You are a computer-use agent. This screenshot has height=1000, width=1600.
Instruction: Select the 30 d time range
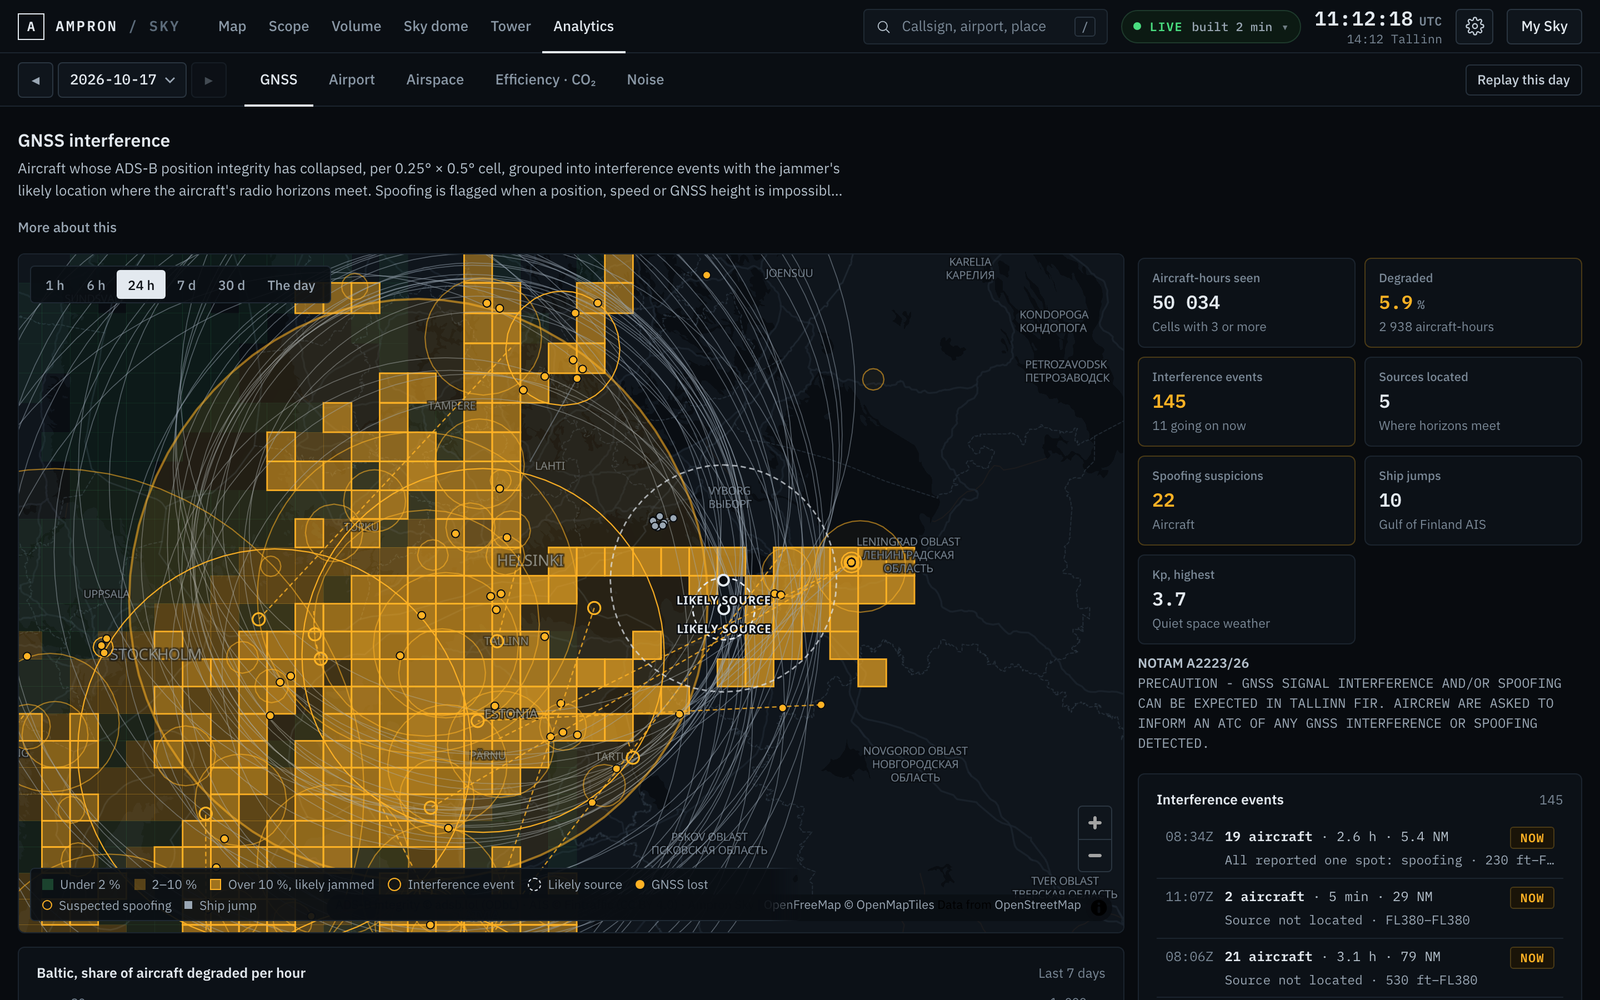pyautogui.click(x=231, y=285)
